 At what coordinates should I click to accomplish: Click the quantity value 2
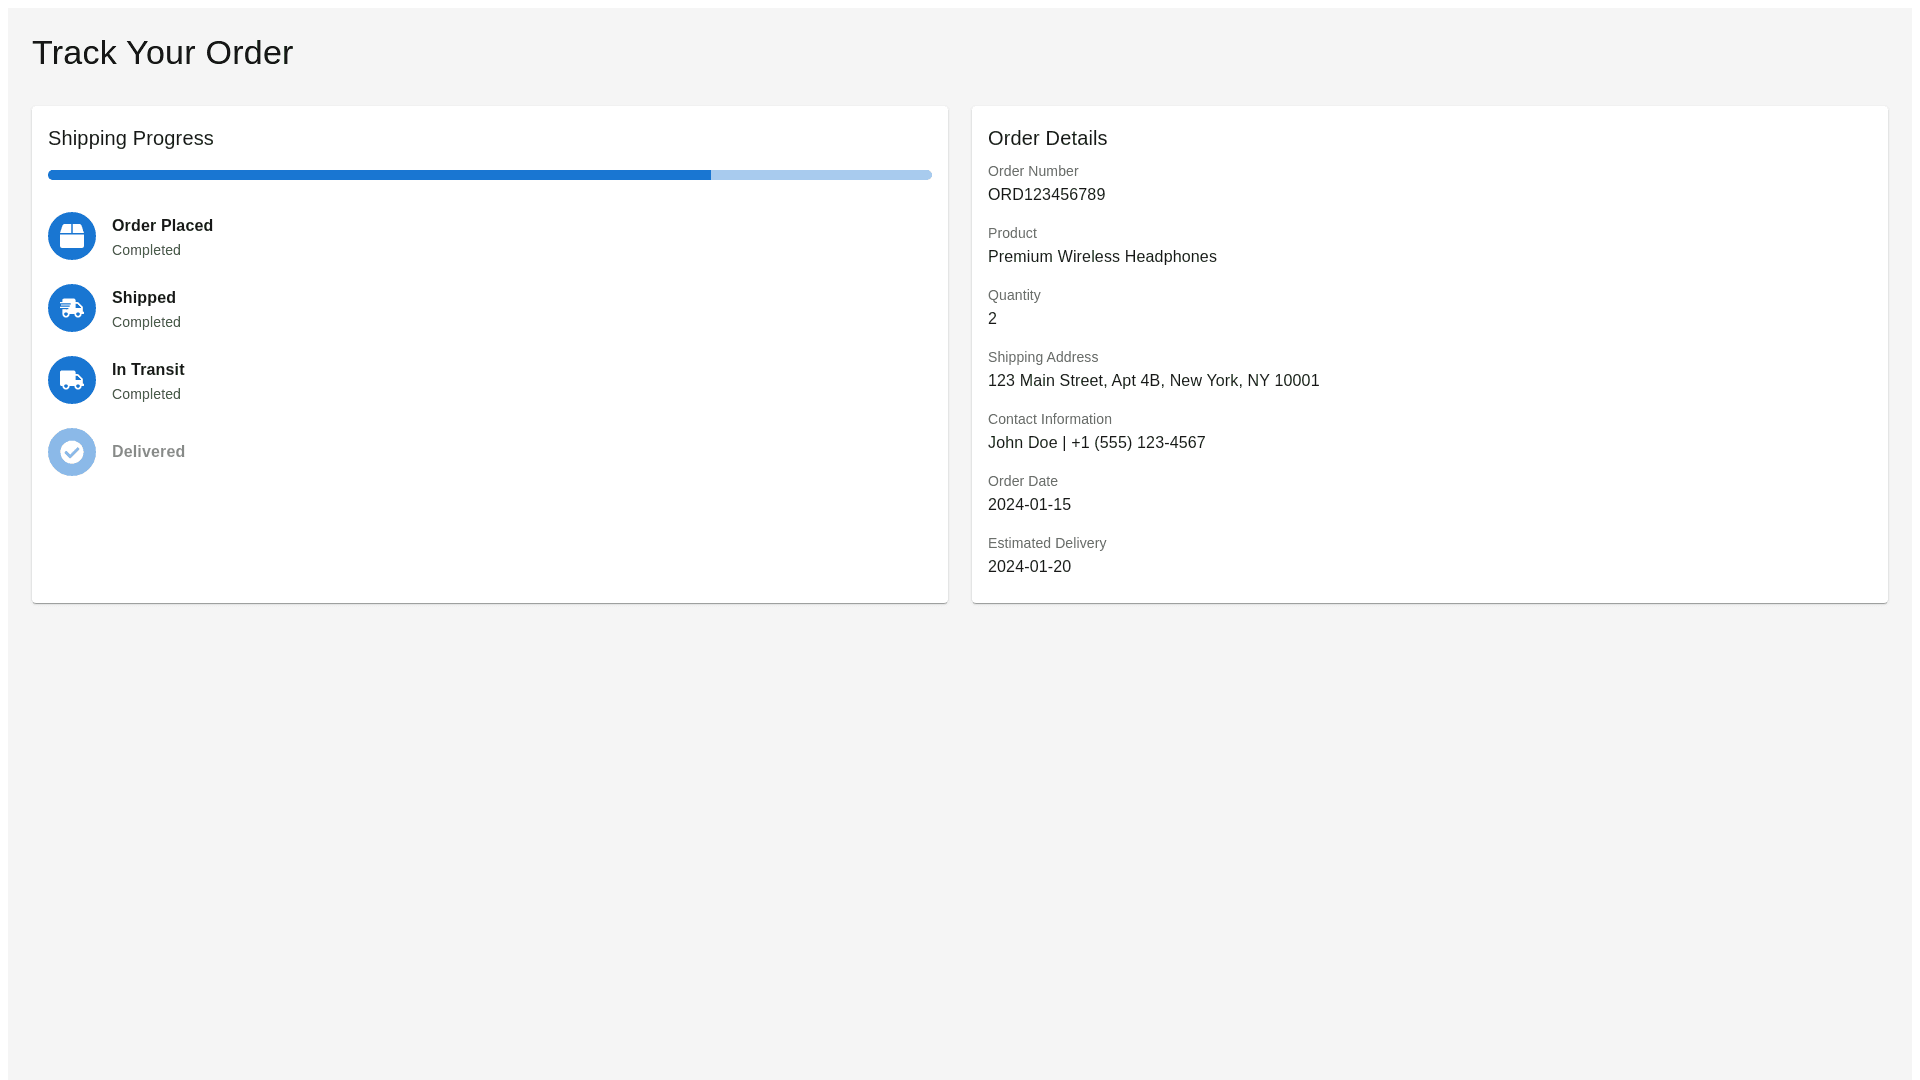pos(992,319)
